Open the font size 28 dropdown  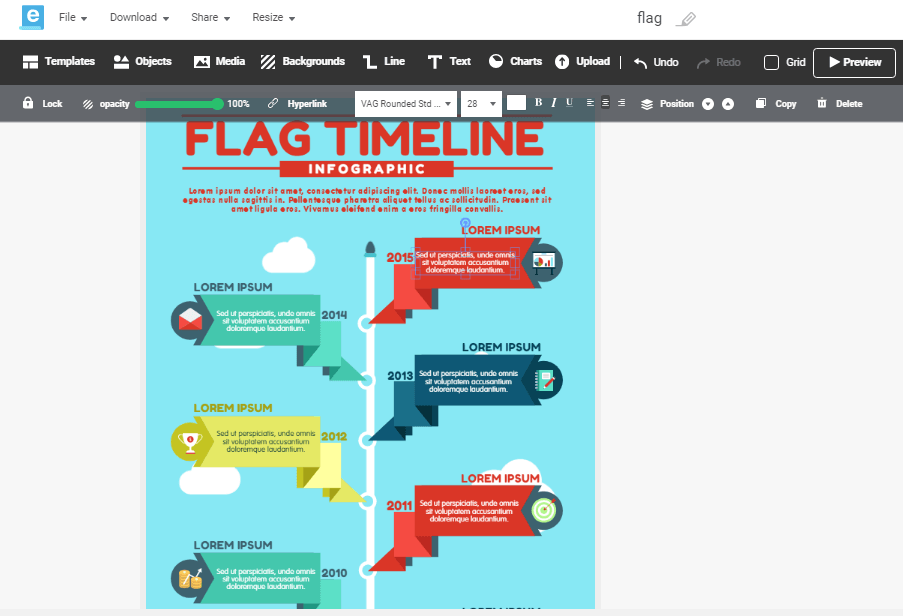[x=481, y=103]
